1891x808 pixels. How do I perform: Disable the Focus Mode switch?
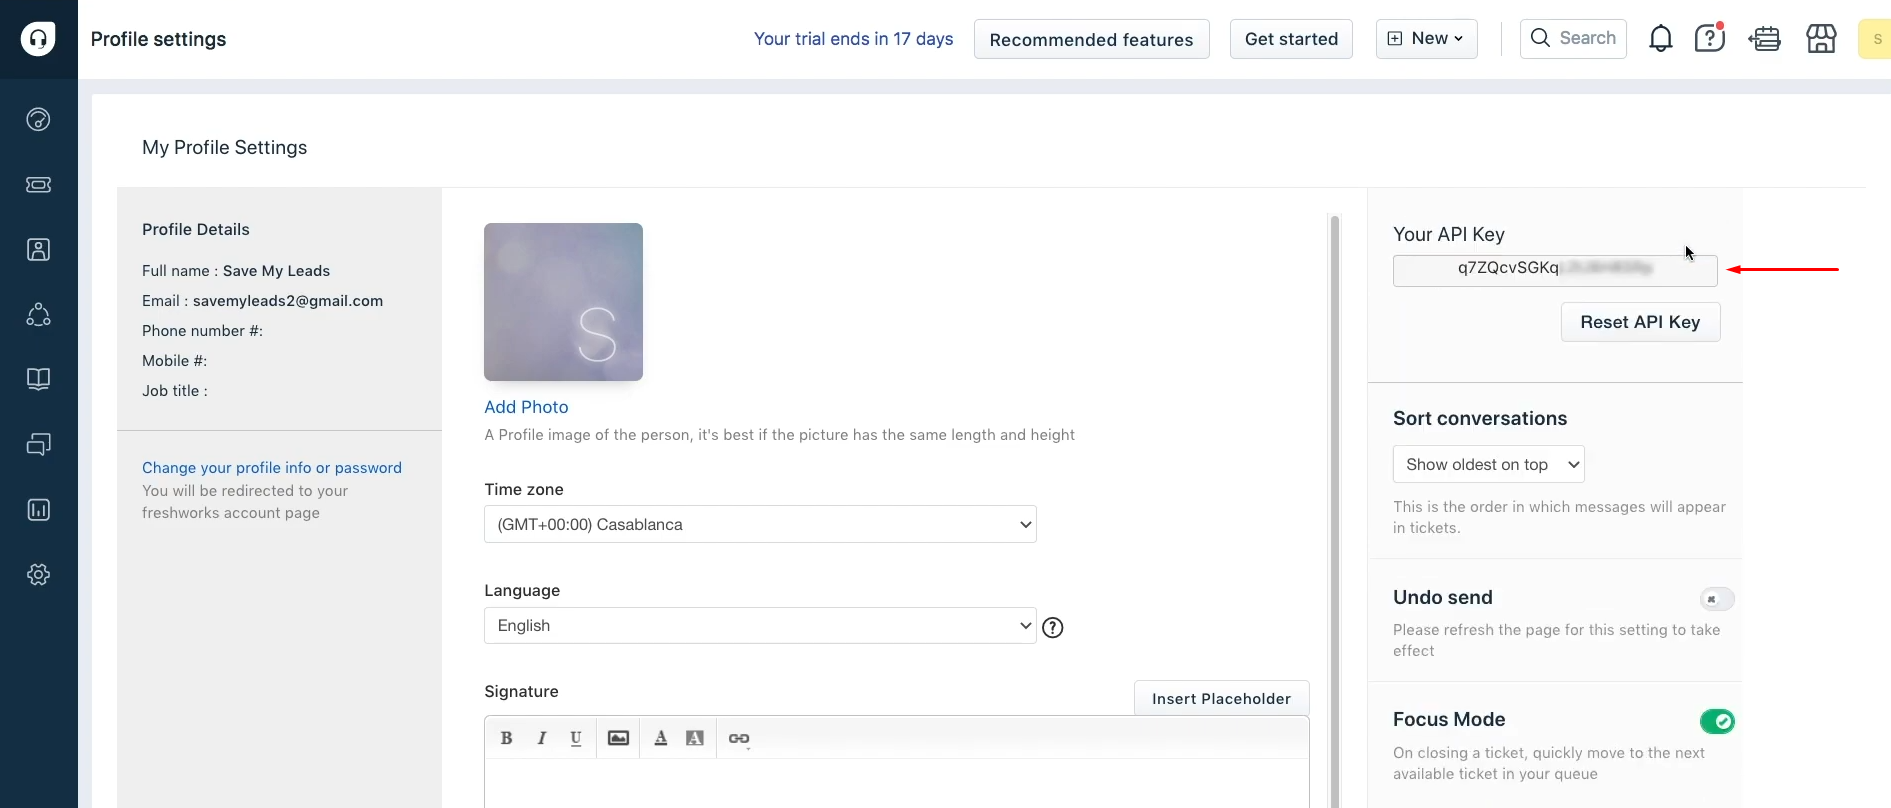point(1717,721)
